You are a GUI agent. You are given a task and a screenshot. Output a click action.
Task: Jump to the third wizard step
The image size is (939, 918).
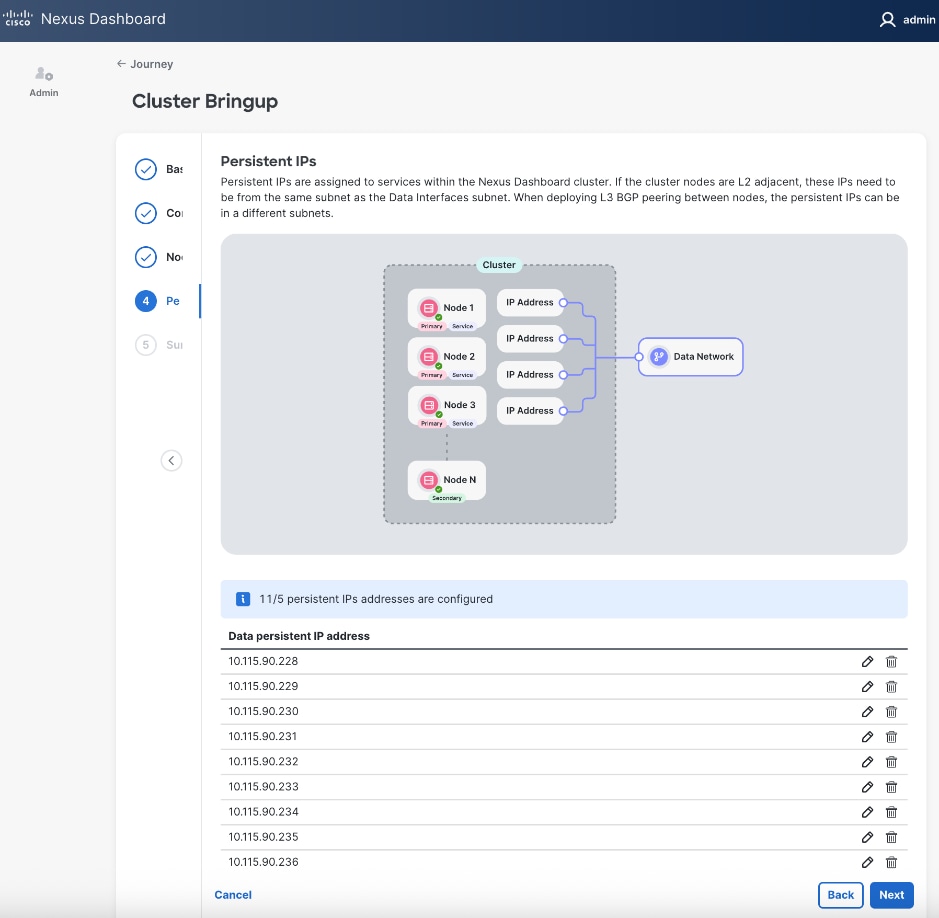pos(146,257)
